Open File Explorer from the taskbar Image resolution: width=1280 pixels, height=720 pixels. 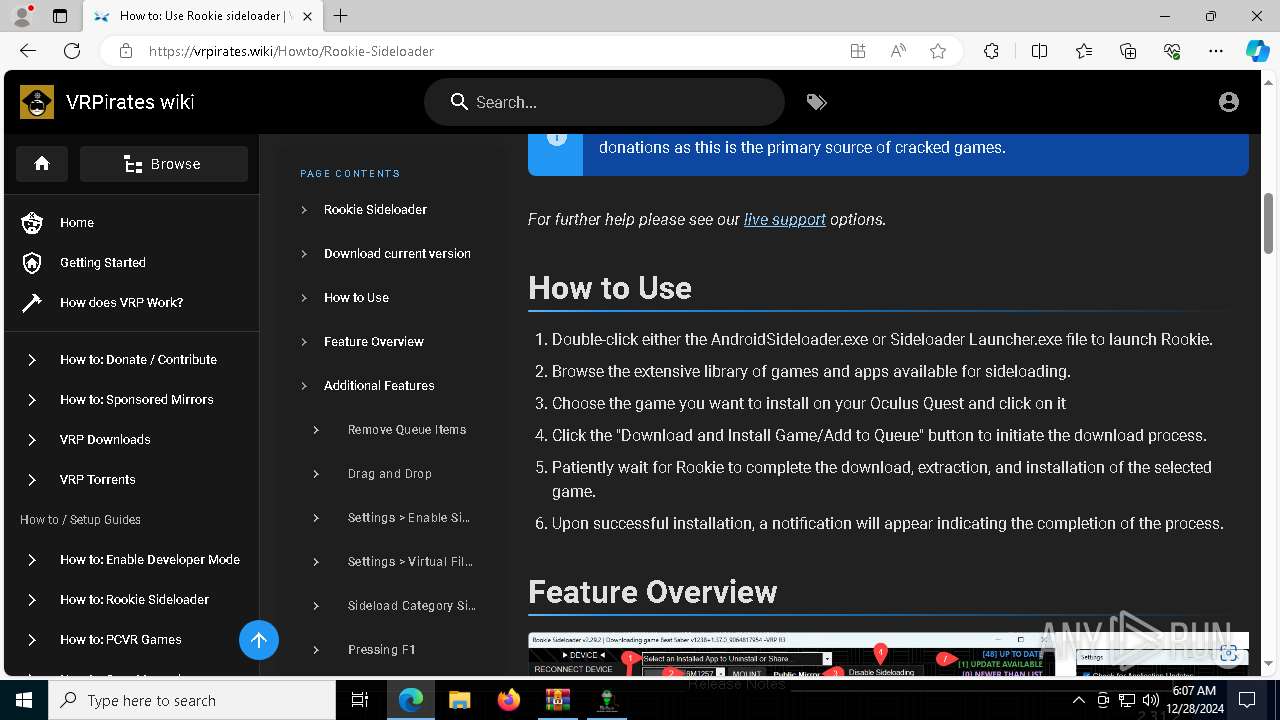click(459, 700)
